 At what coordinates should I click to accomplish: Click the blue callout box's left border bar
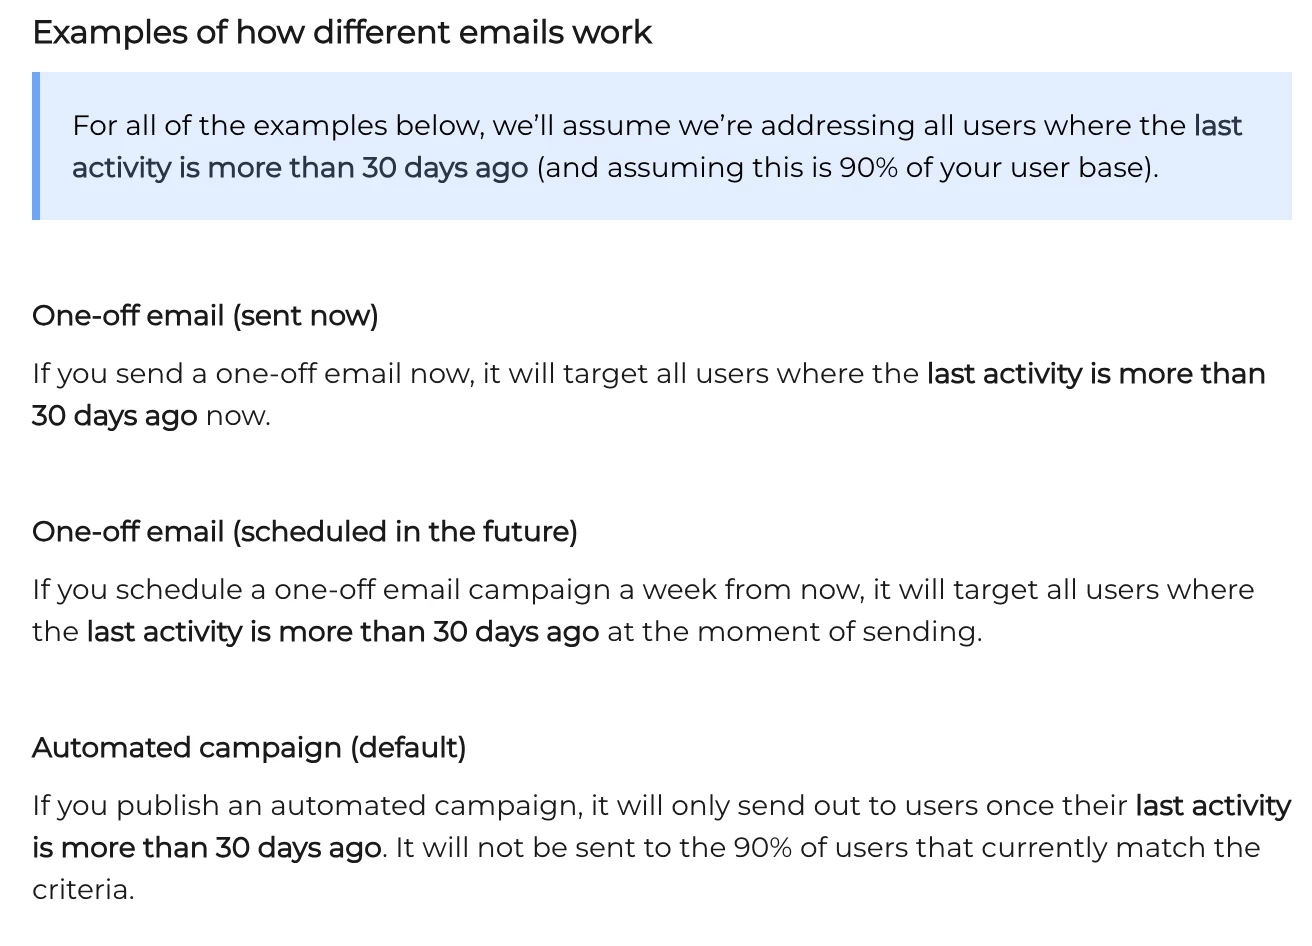(x=36, y=146)
